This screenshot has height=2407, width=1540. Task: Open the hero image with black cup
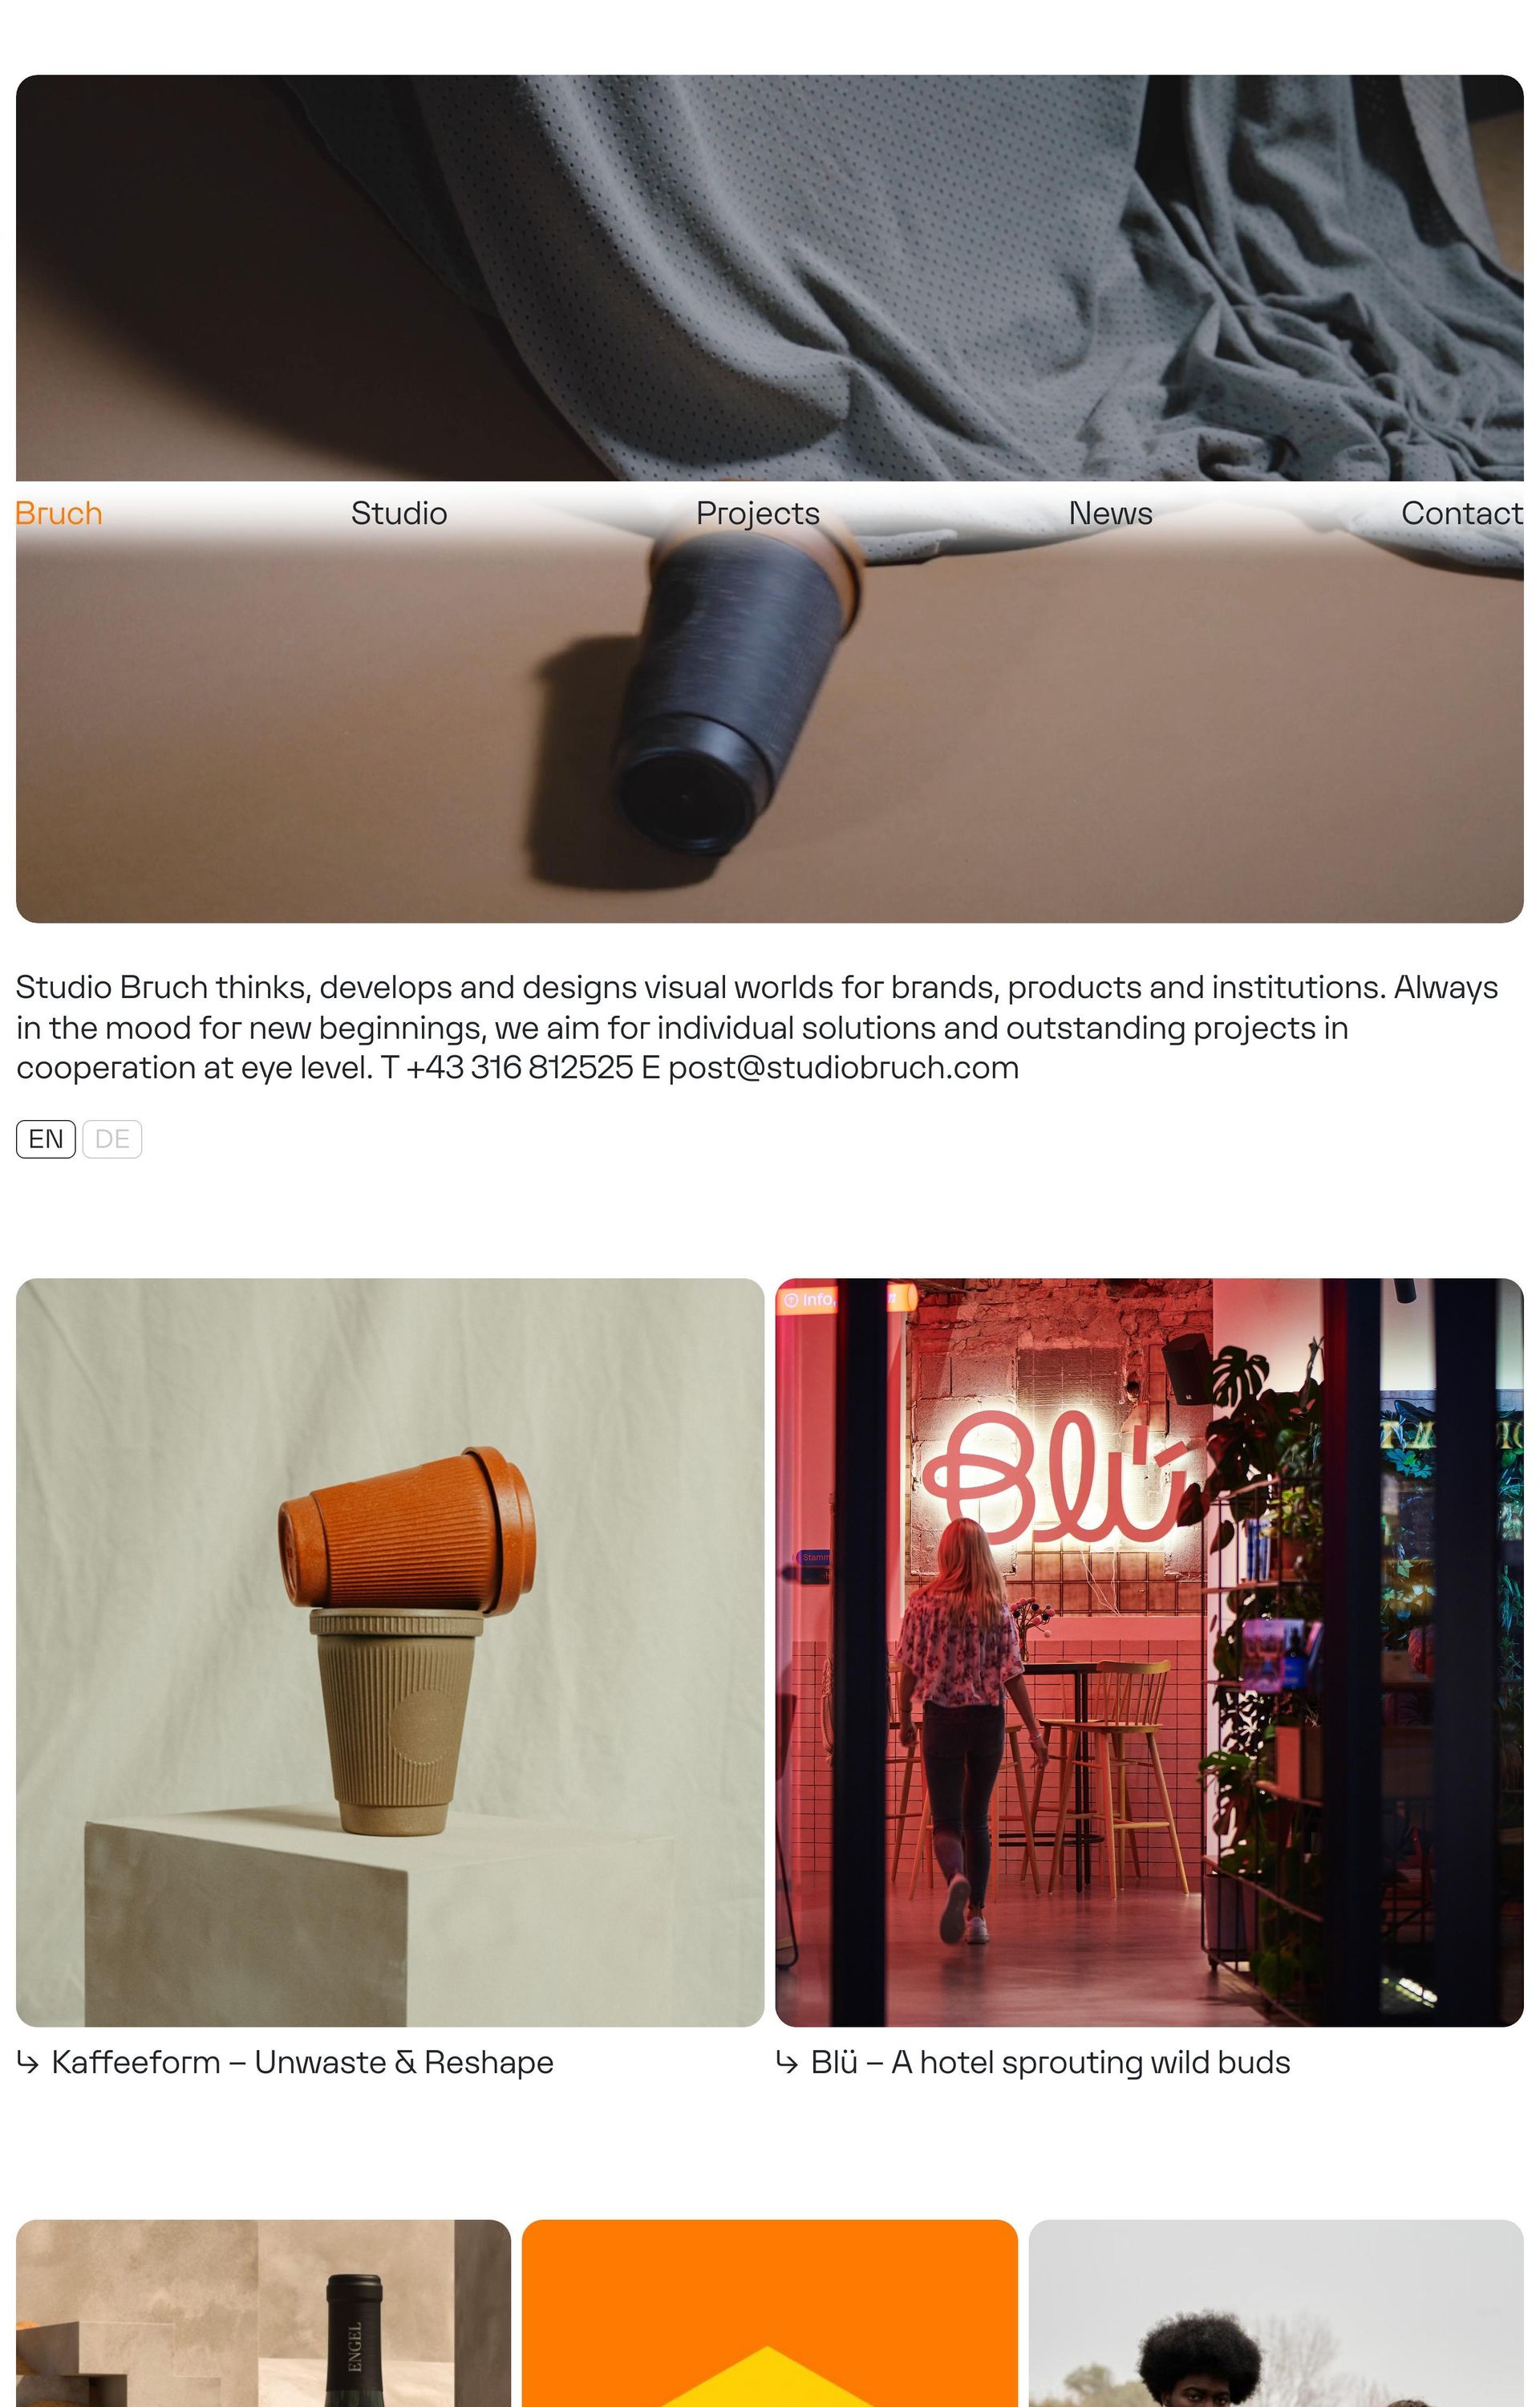point(770,498)
